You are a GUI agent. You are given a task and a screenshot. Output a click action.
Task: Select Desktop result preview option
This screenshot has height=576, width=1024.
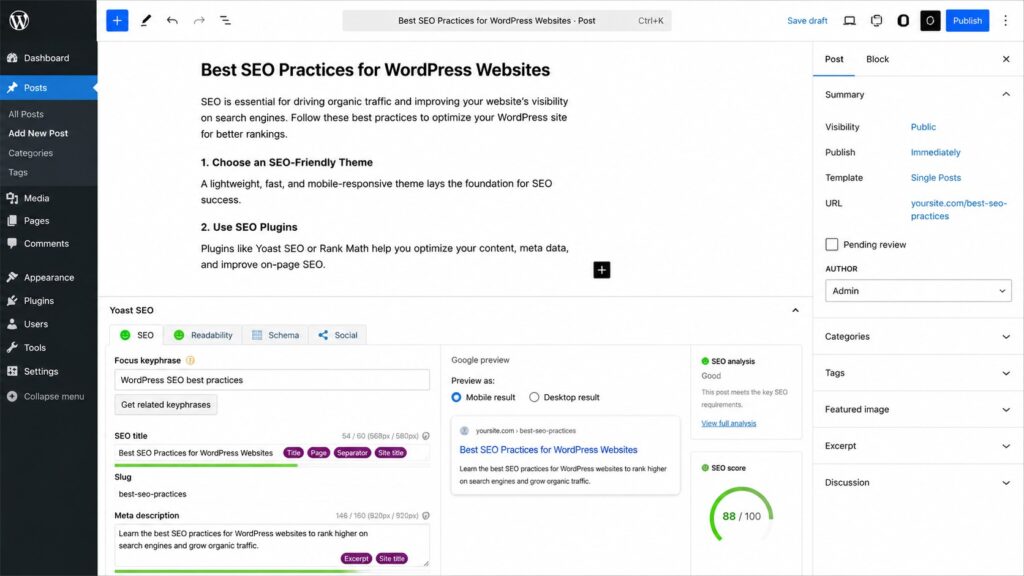tap(534, 397)
